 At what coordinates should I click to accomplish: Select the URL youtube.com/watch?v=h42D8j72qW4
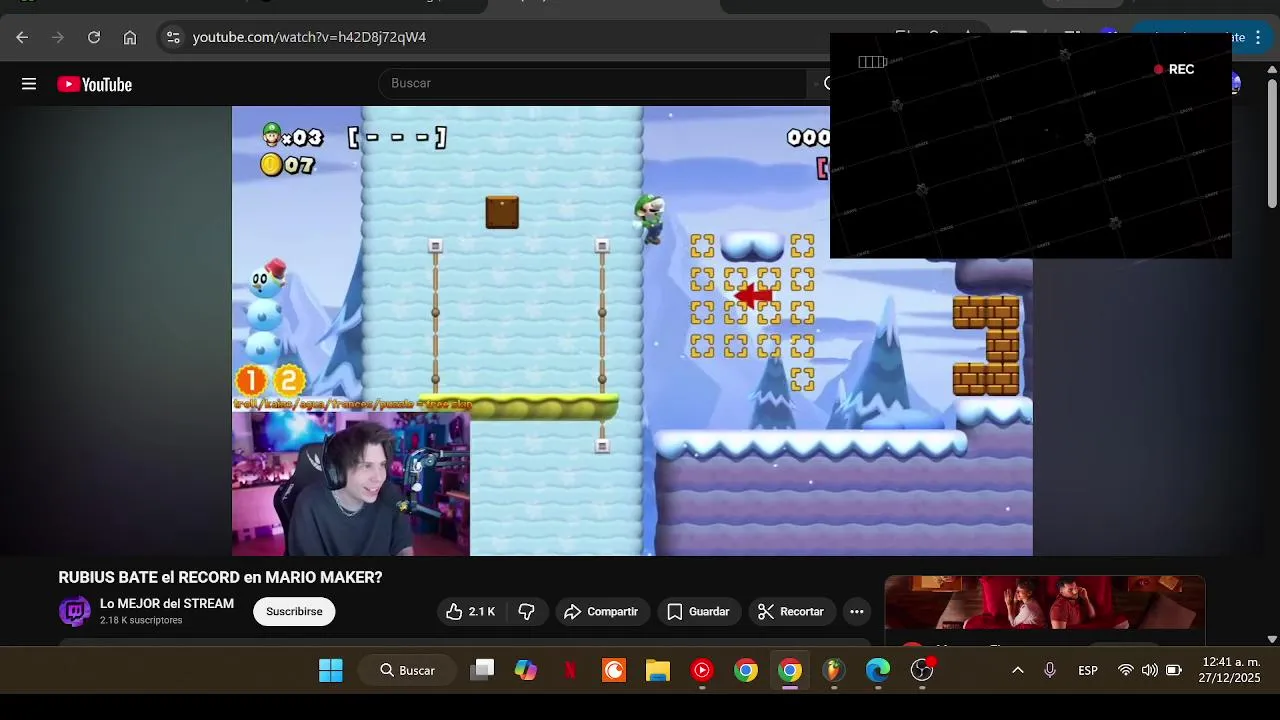point(309,37)
